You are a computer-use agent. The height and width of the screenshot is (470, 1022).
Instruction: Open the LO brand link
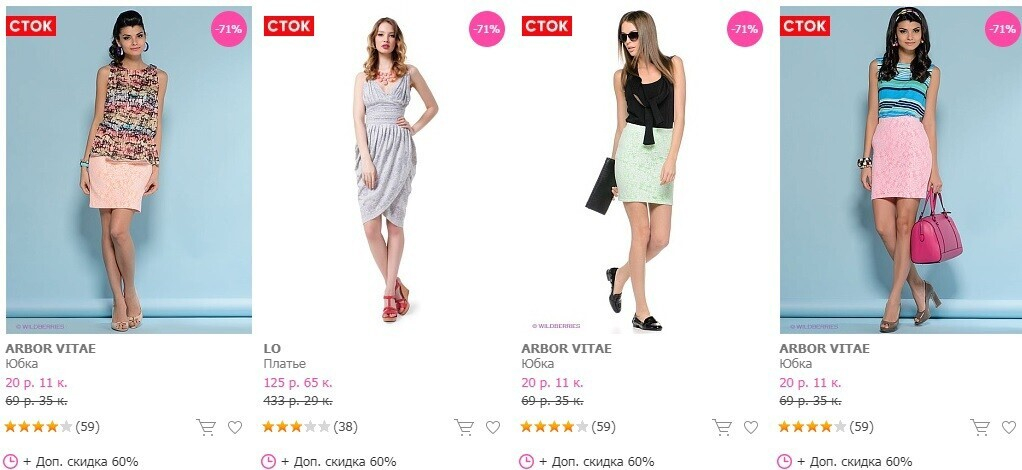(272, 348)
